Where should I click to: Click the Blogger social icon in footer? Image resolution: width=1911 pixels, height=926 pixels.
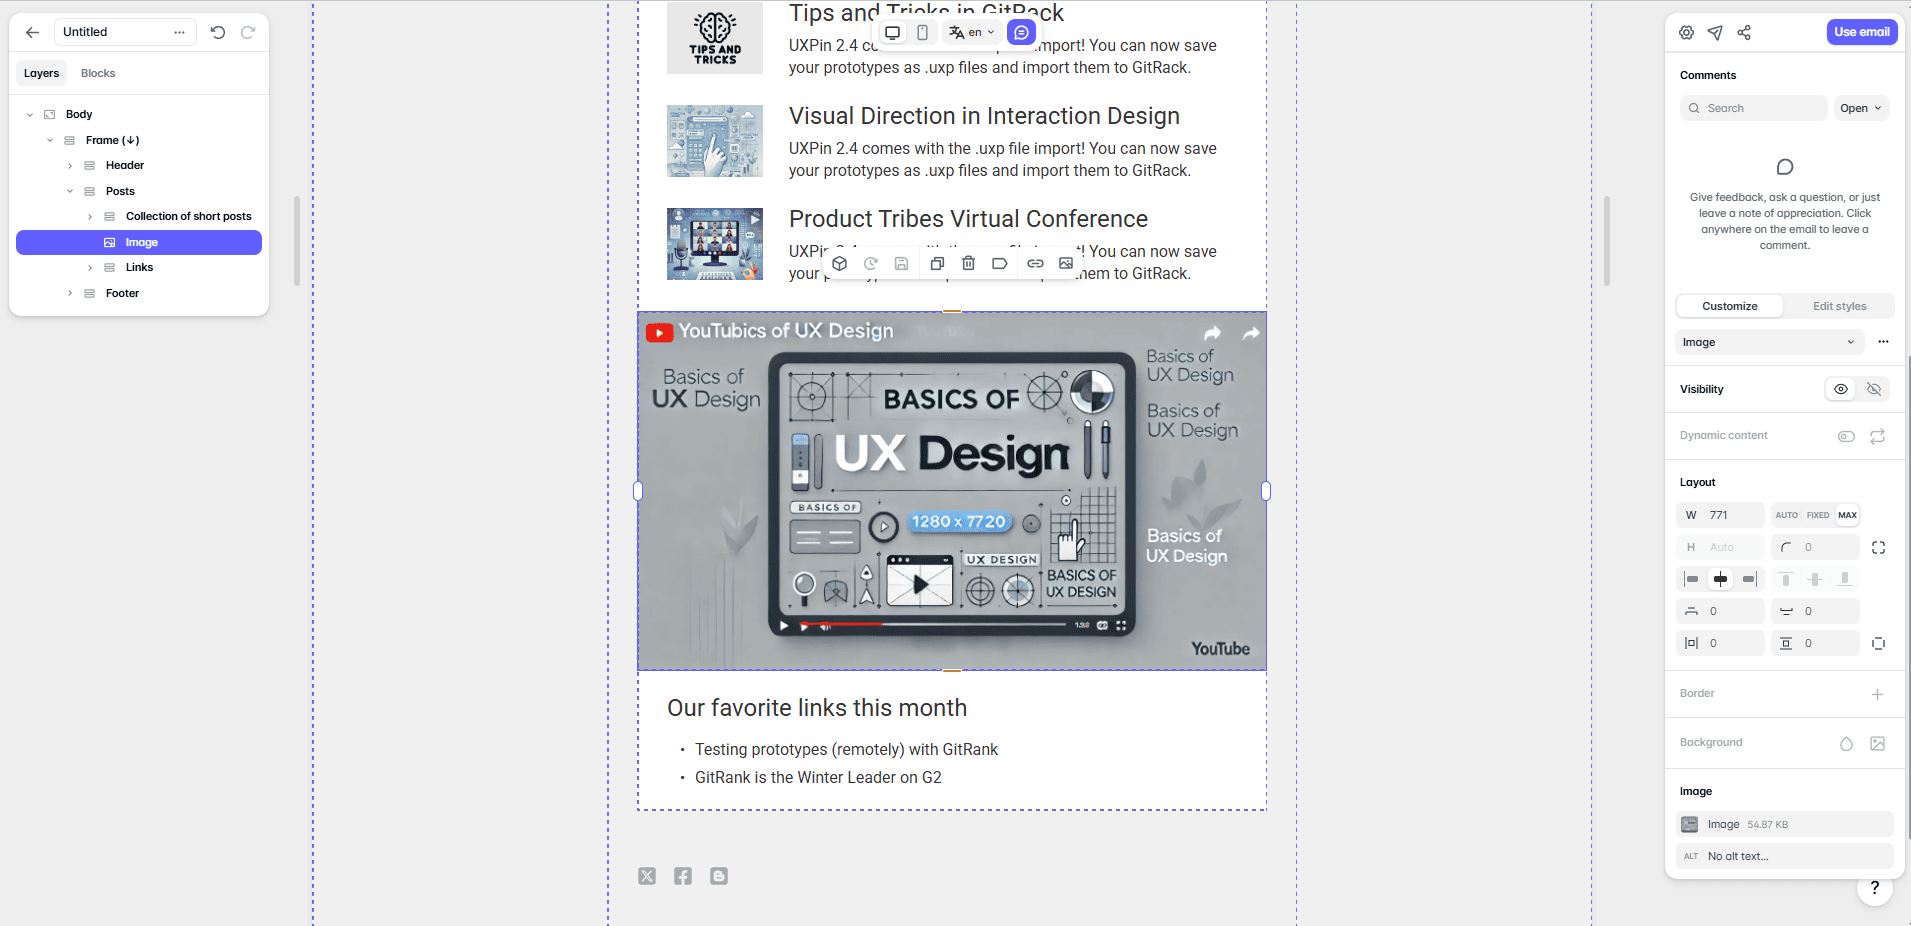pos(719,876)
